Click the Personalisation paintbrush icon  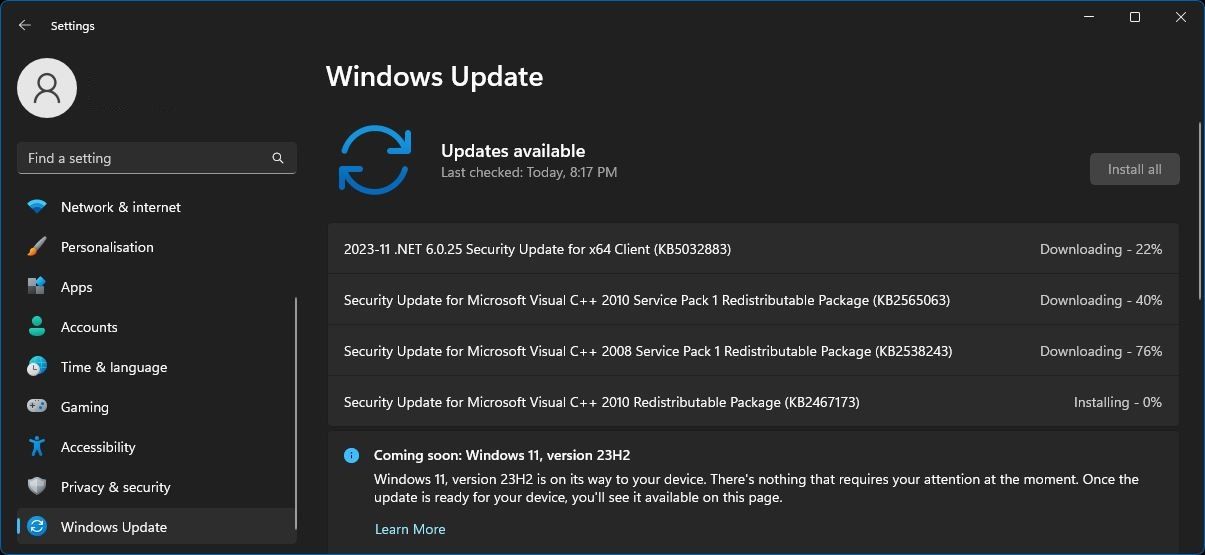37,247
